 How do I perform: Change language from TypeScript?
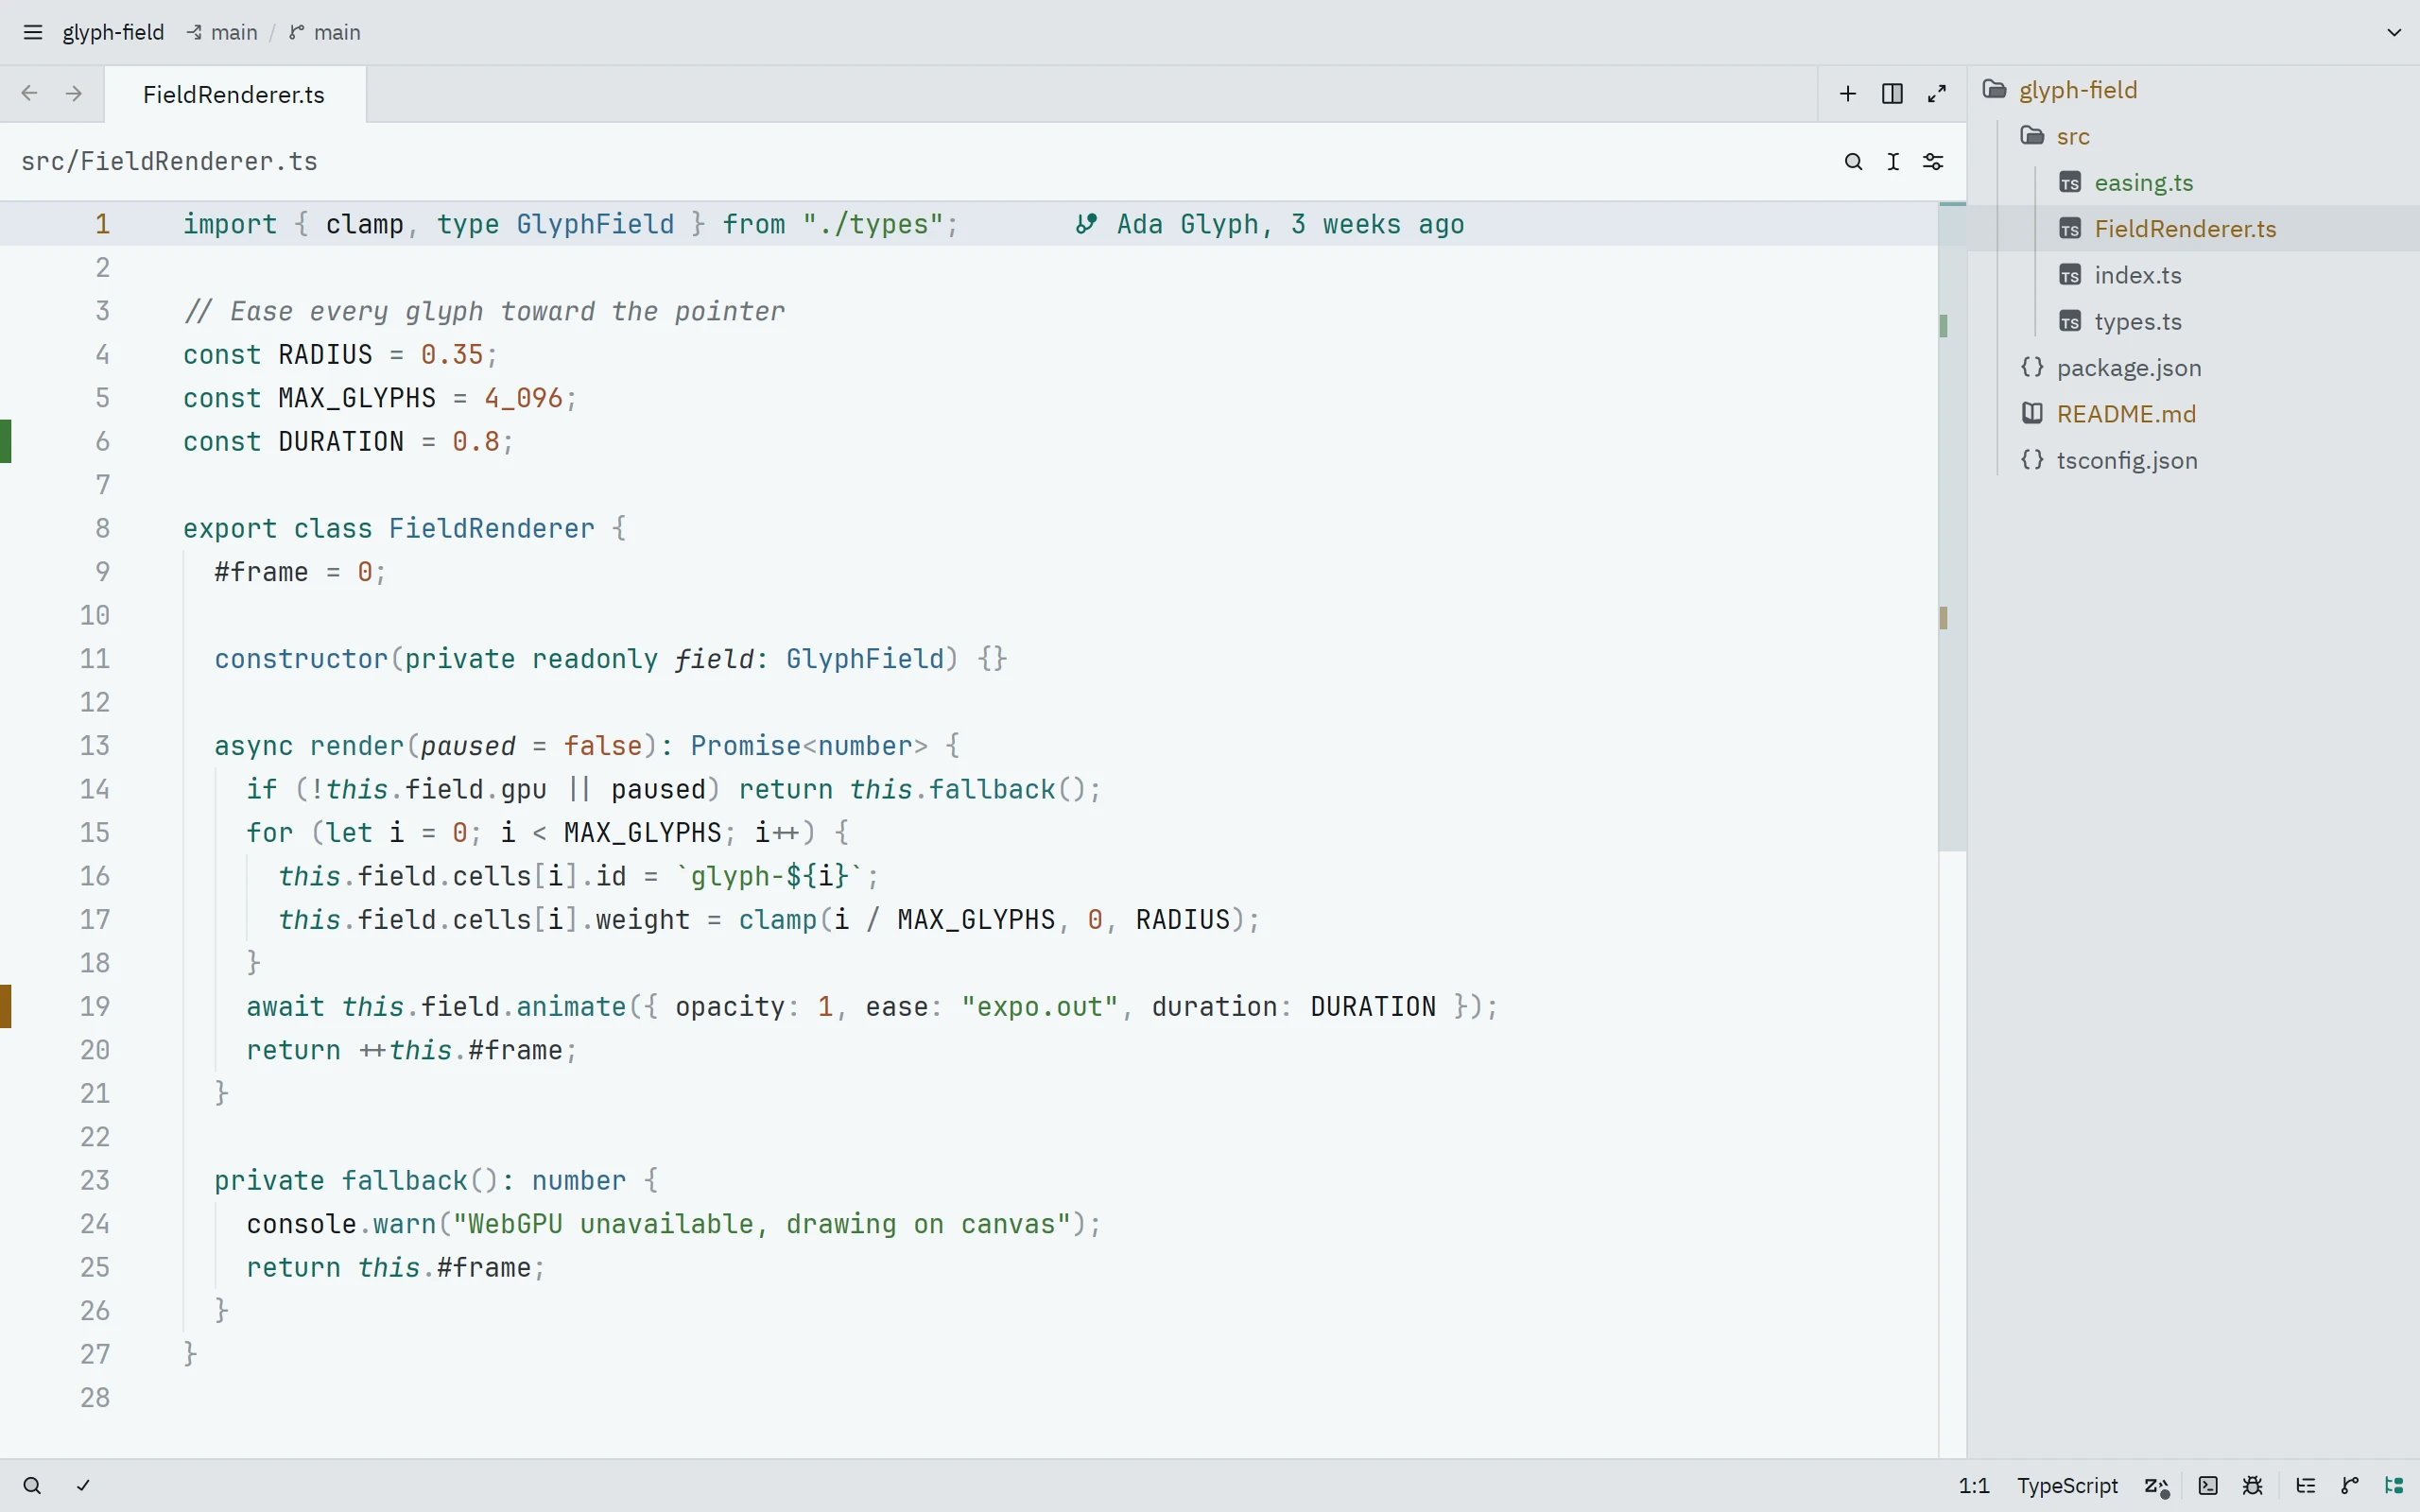(x=2067, y=1485)
